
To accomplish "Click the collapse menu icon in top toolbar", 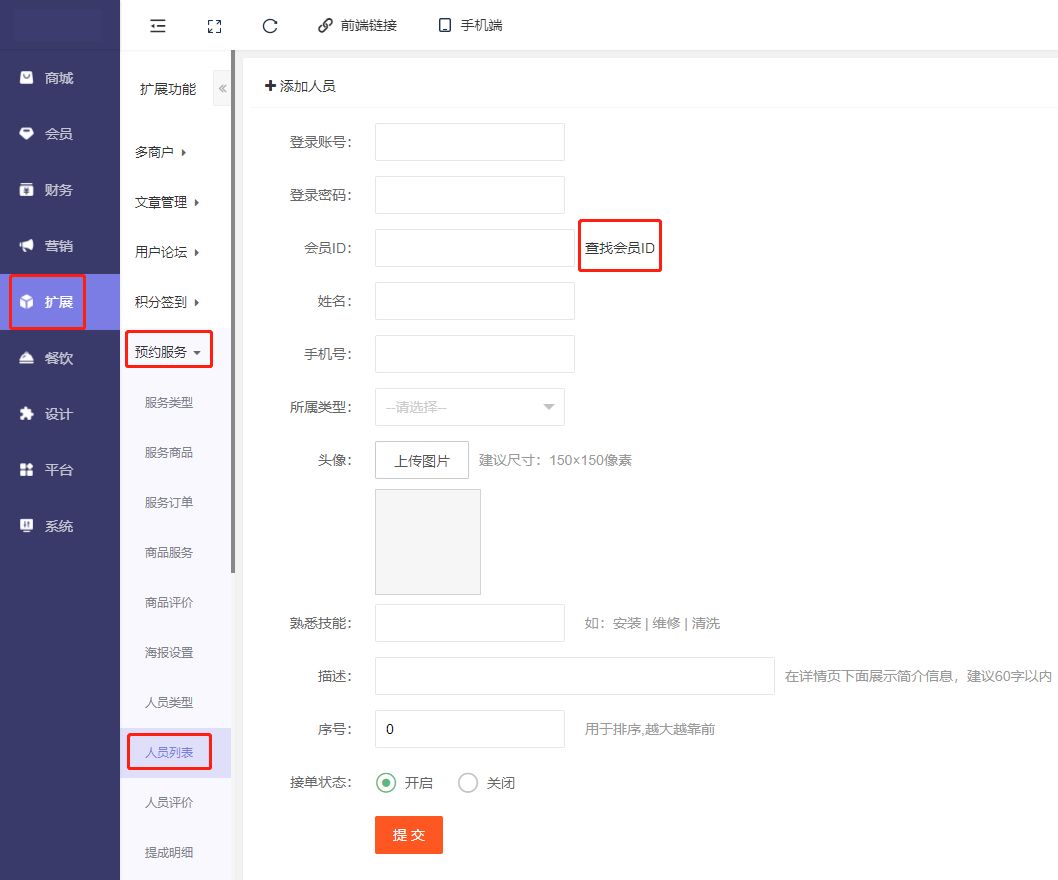I will (x=157, y=26).
